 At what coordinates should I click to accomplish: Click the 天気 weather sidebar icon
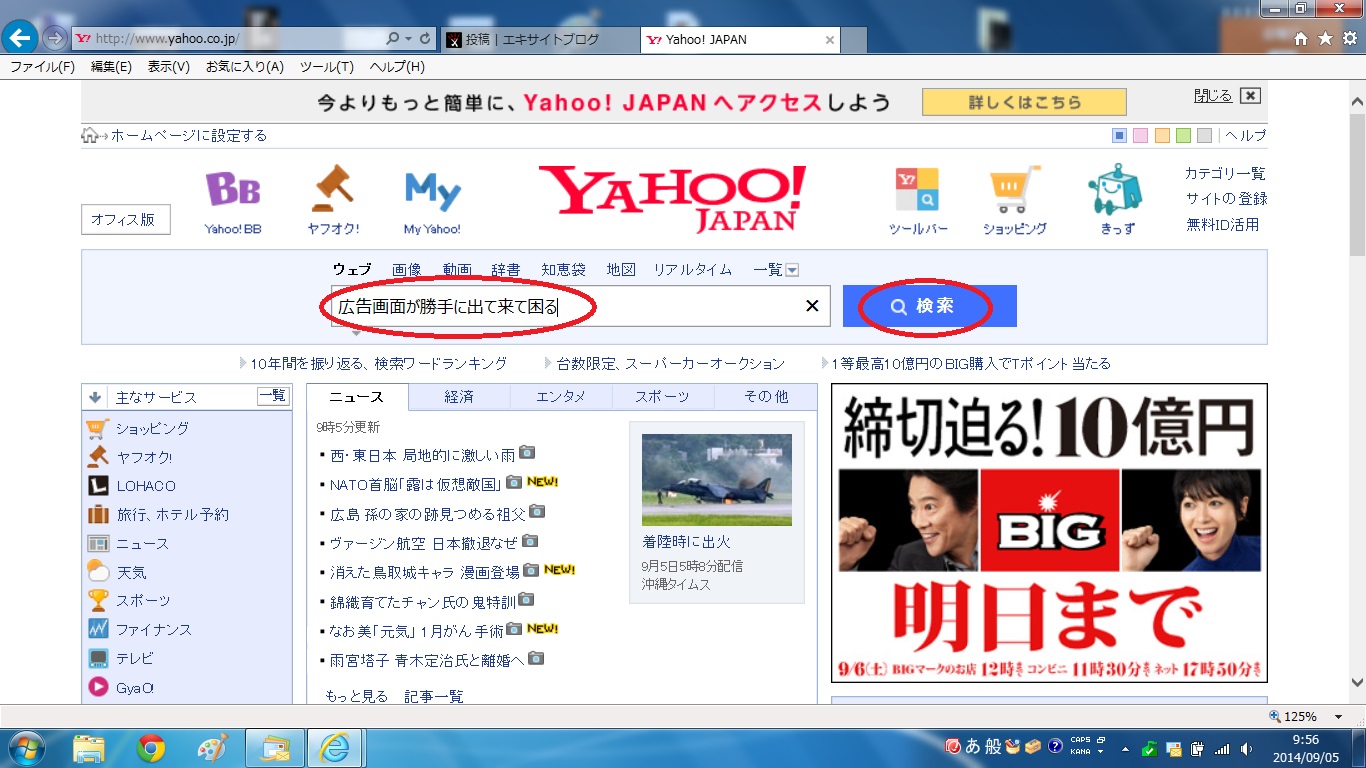click(x=98, y=572)
